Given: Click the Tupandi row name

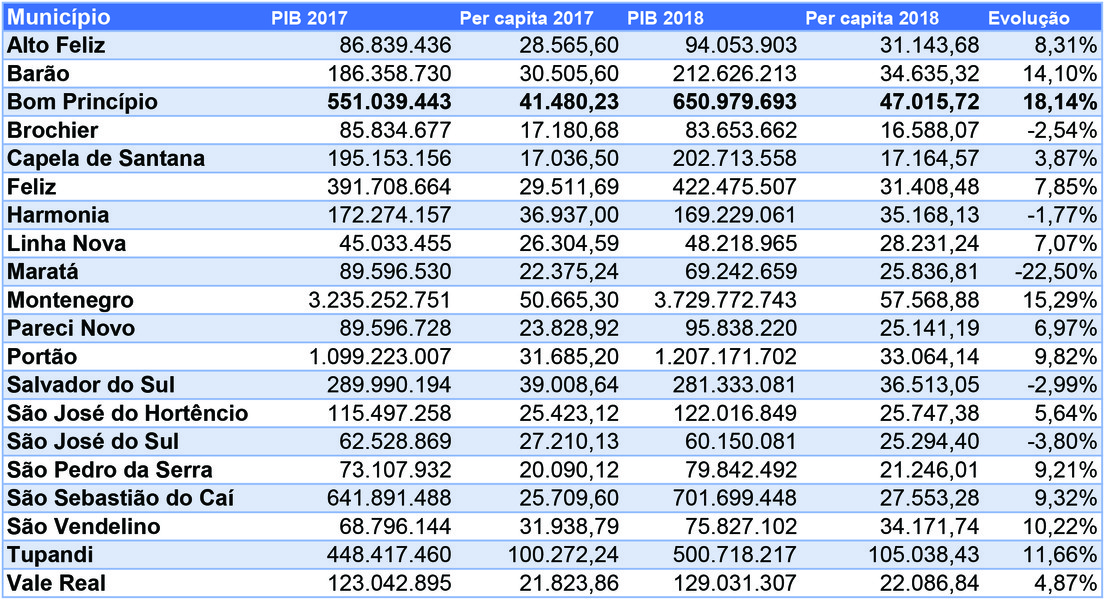Looking at the screenshot, I should (50, 555).
